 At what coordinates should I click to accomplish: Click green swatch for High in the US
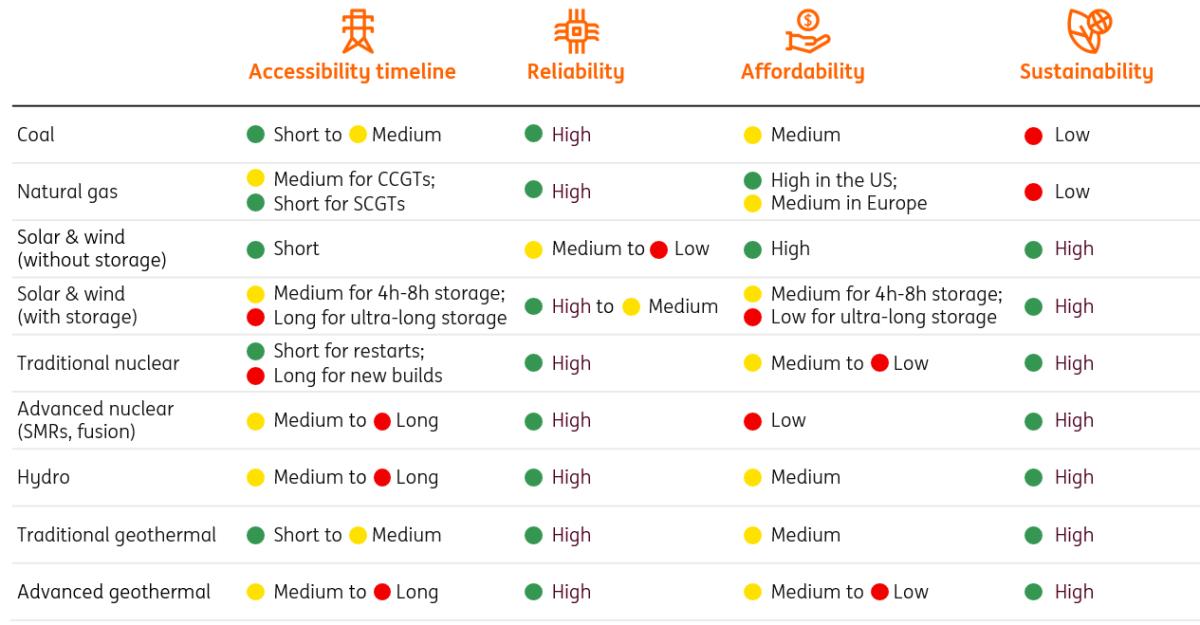tap(753, 180)
